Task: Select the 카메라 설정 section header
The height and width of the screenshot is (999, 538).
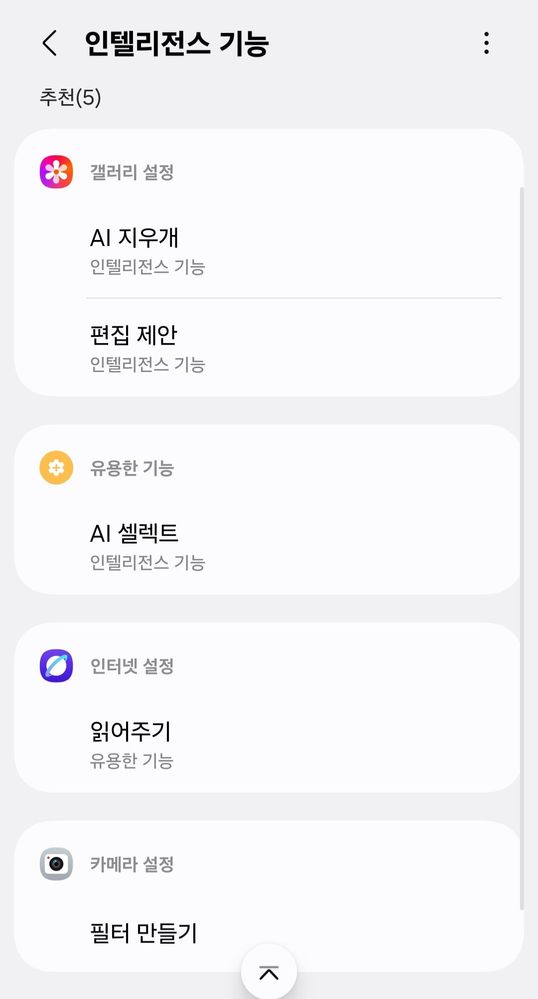Action: [x=132, y=864]
